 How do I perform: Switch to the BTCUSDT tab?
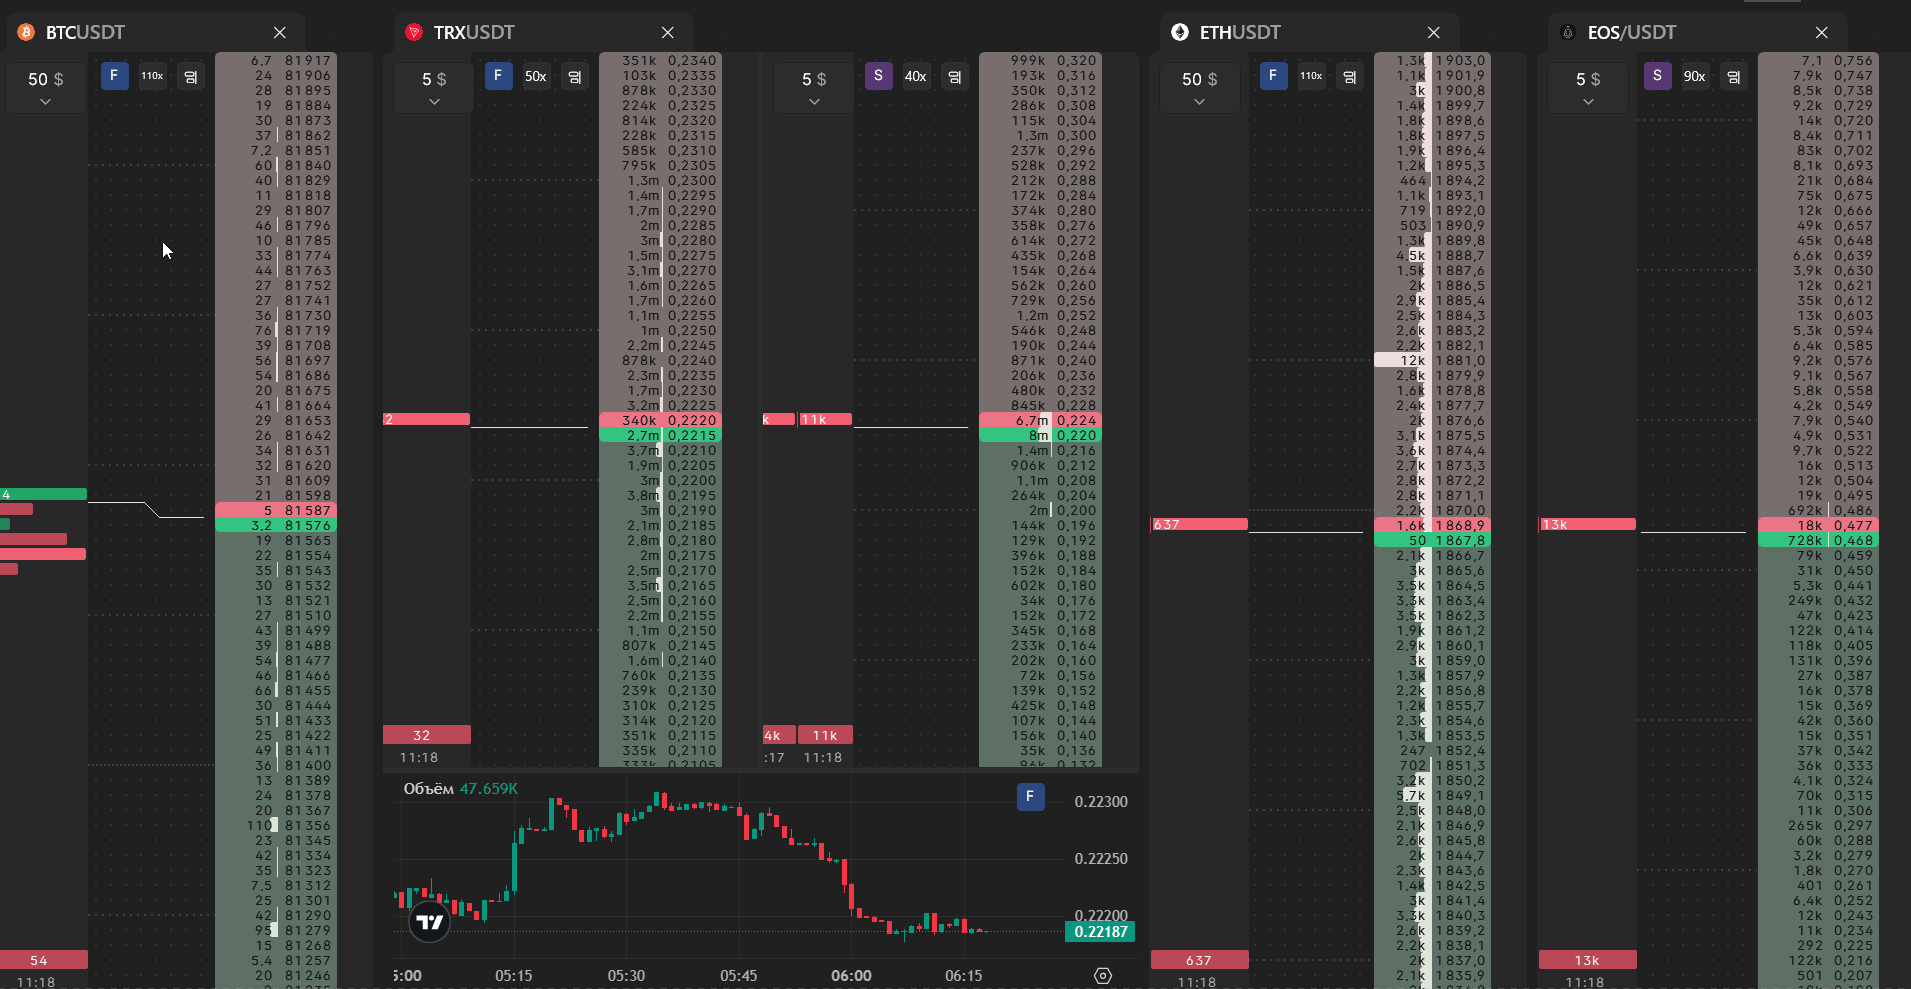pyautogui.click(x=85, y=32)
